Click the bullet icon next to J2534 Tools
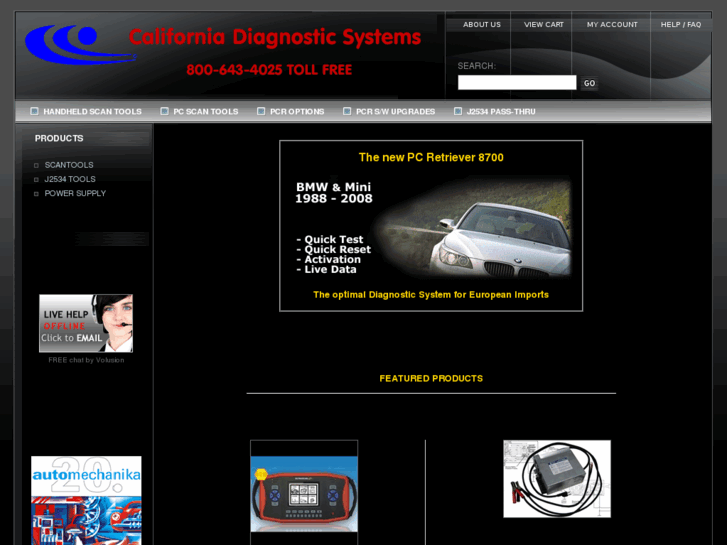 click(36, 180)
